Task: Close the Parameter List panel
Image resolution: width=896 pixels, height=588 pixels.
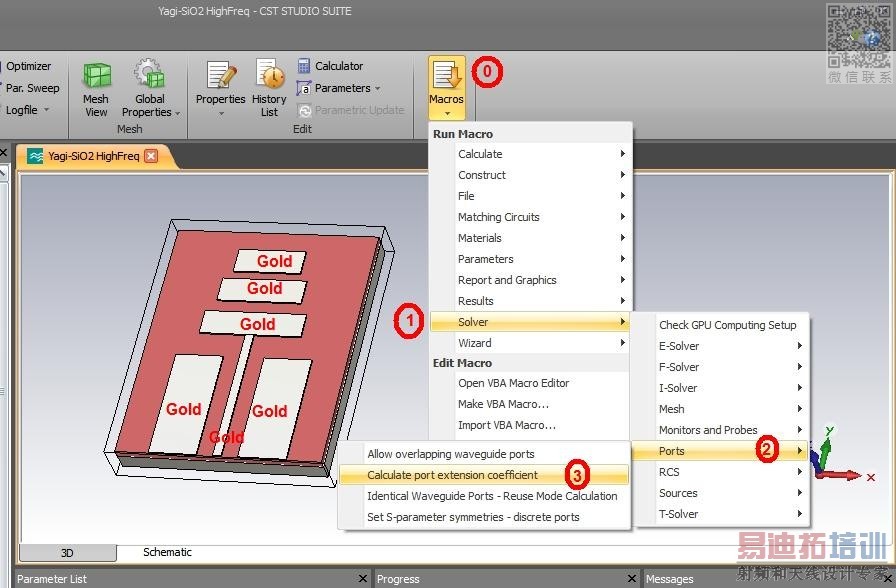Action: pyautogui.click(x=363, y=579)
